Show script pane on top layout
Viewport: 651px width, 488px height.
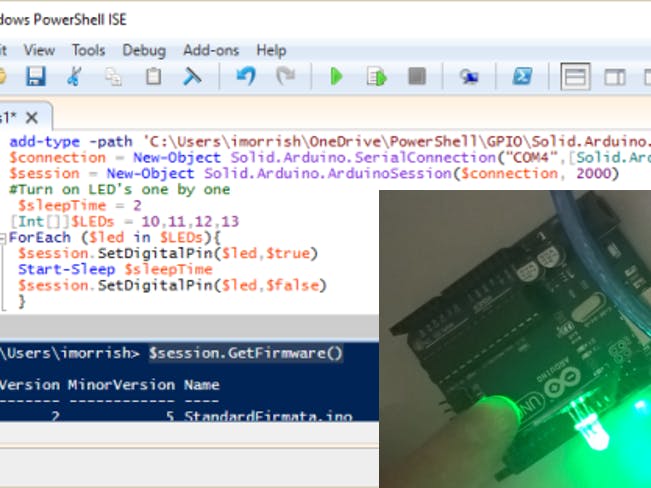point(575,77)
